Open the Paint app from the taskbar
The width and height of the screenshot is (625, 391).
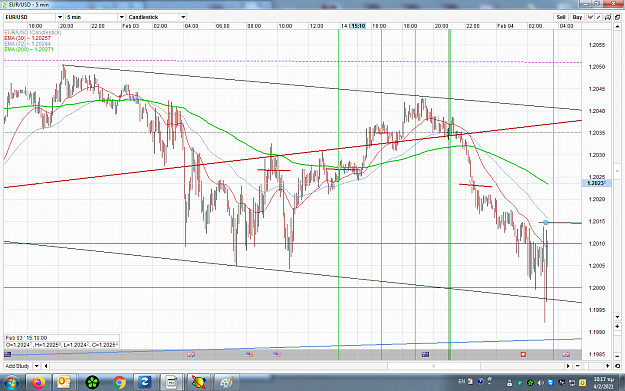226,383
